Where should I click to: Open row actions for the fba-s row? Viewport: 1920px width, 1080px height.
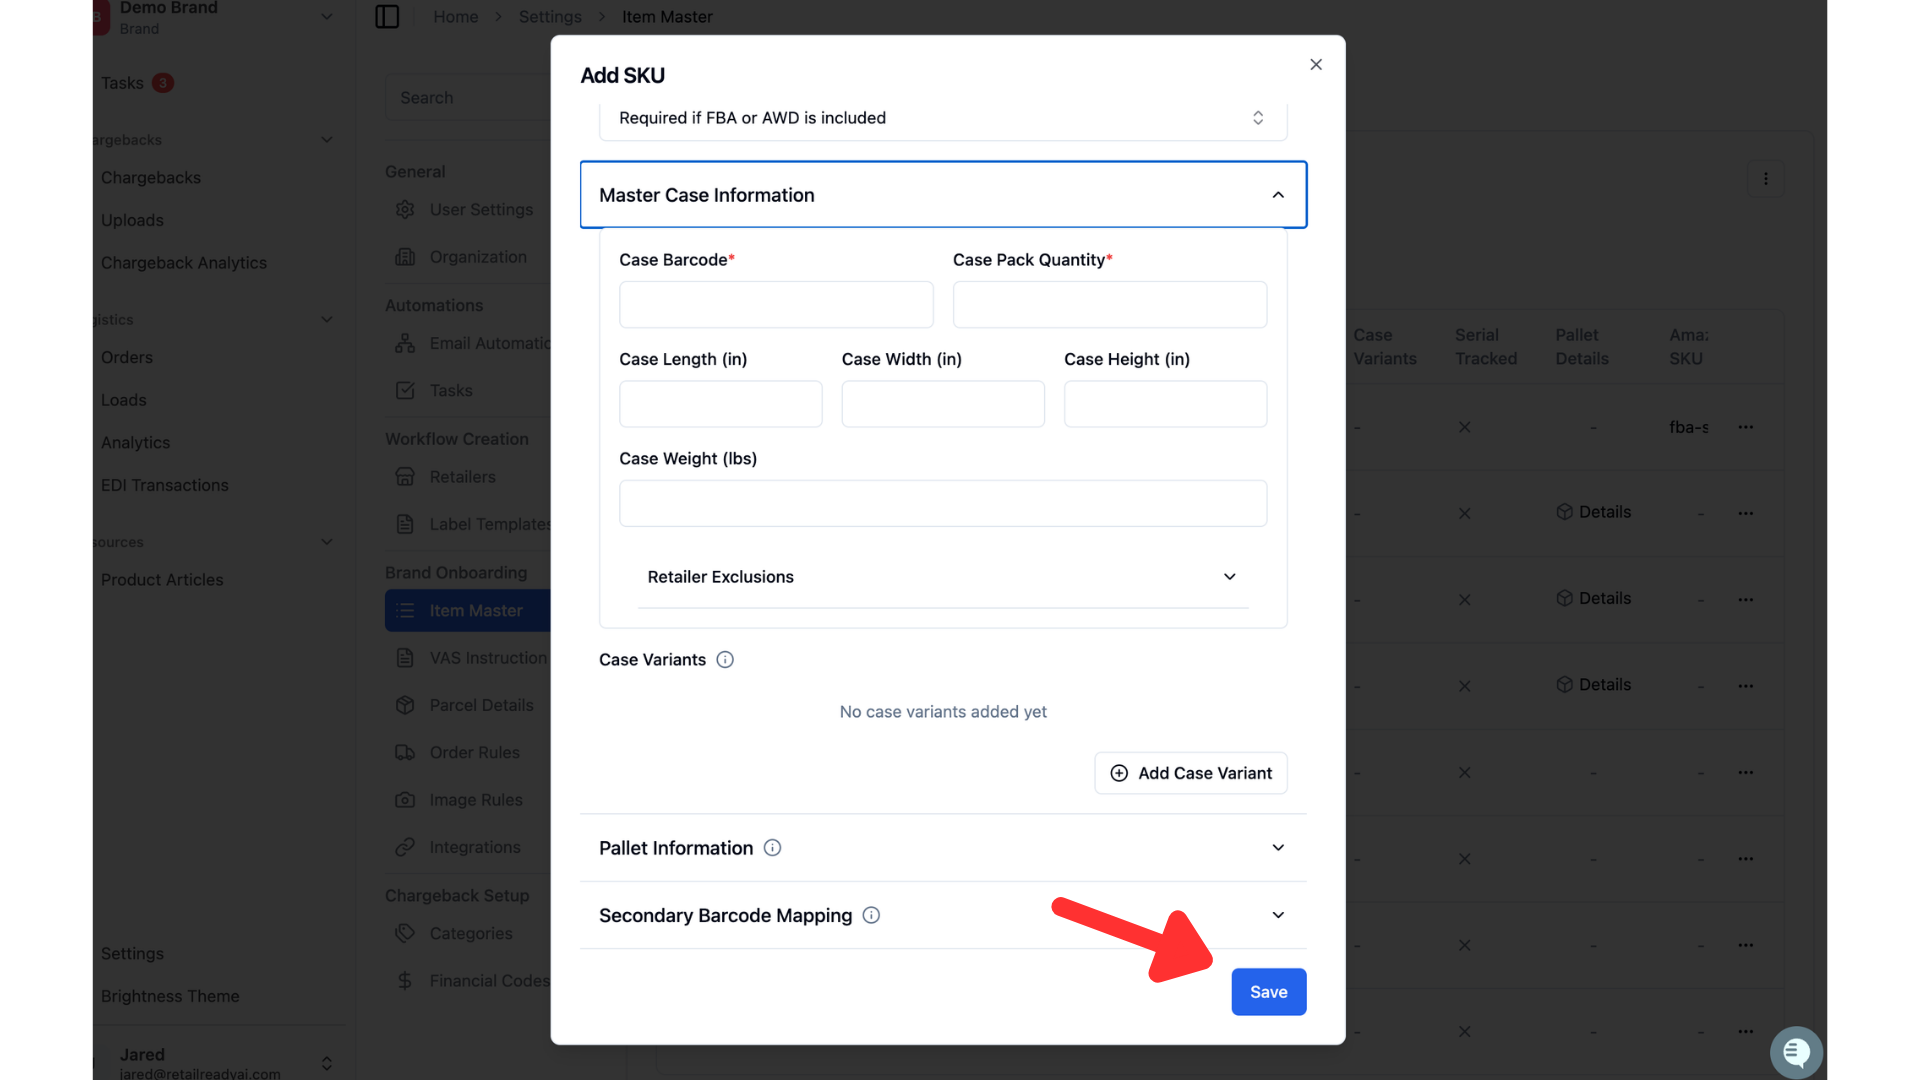[1746, 427]
